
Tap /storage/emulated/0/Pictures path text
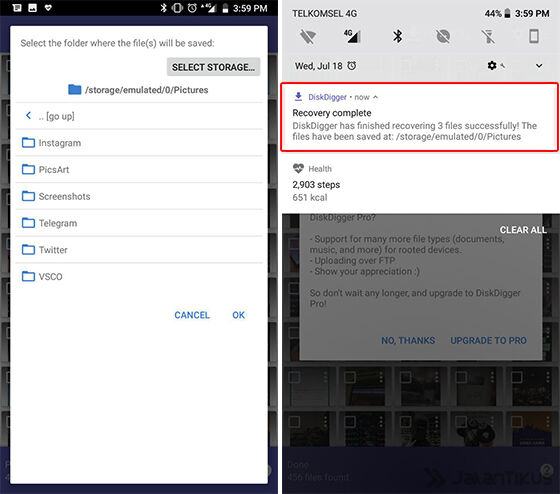(146, 90)
